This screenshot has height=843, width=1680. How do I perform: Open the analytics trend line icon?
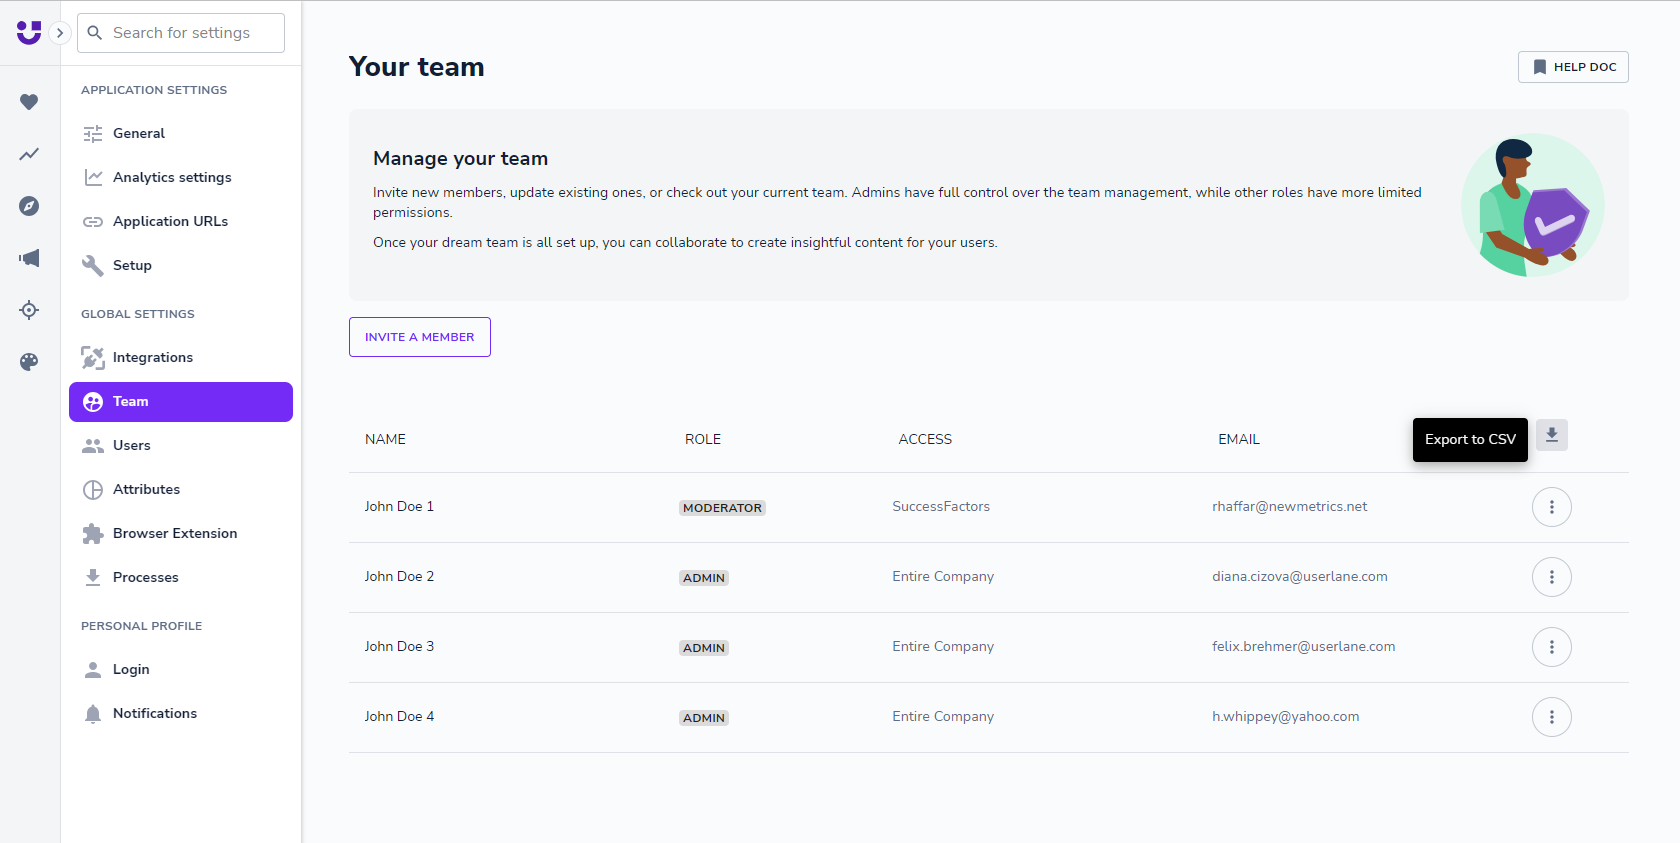pyautogui.click(x=29, y=154)
